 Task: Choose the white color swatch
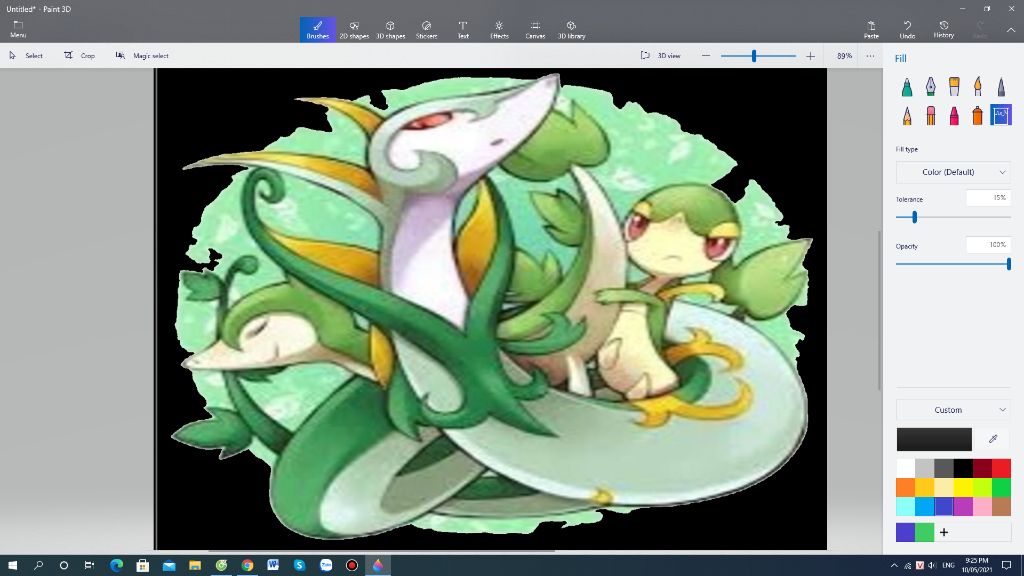[905, 468]
